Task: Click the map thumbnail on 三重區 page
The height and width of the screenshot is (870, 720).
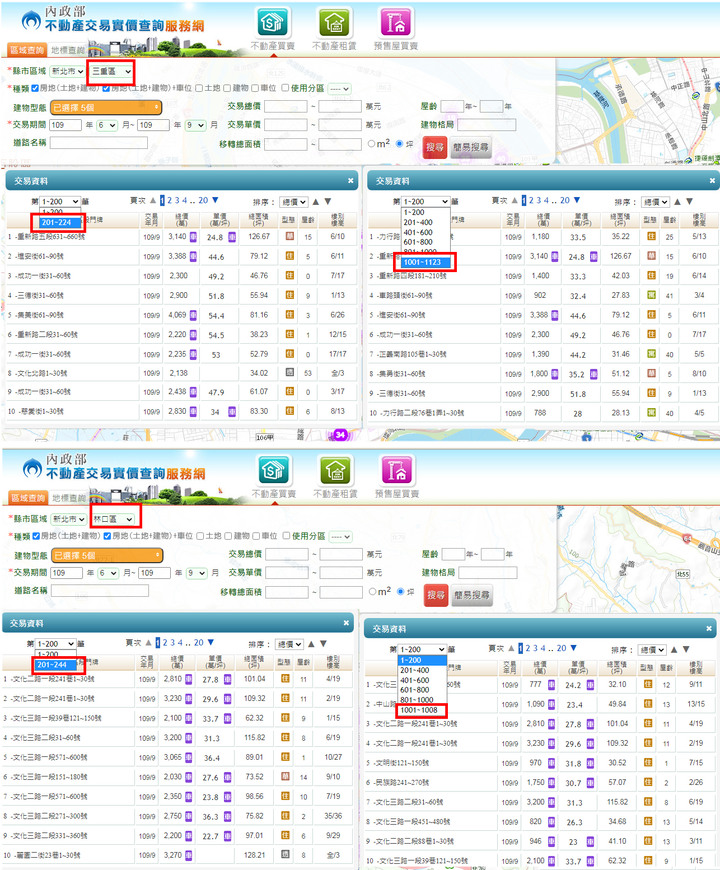Action: tap(638, 111)
